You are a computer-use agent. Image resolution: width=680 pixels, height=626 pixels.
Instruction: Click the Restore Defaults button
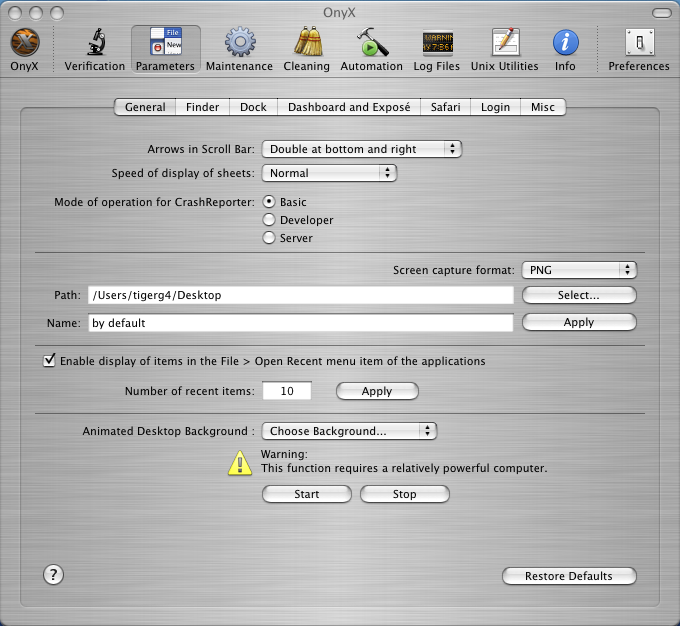point(569,576)
